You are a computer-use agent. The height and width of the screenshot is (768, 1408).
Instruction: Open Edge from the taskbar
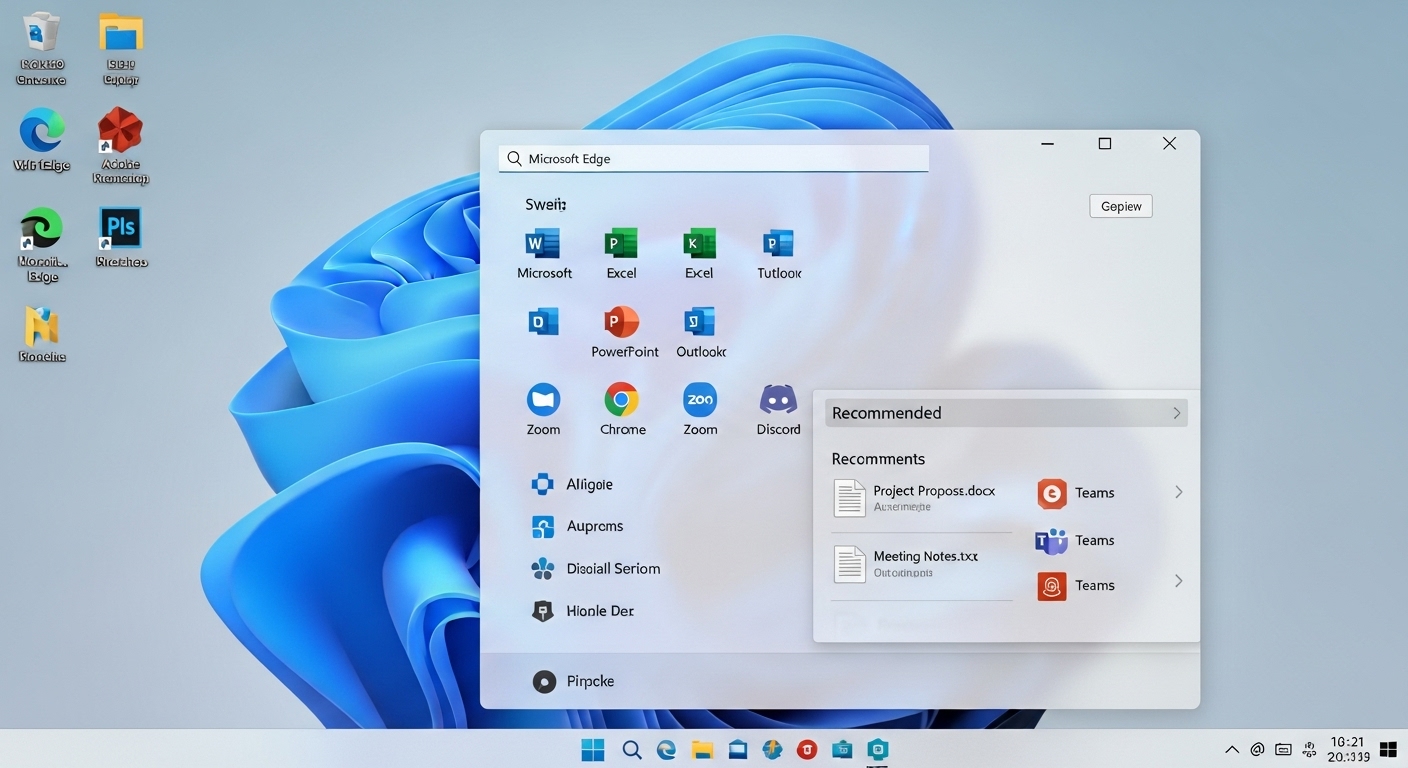pos(666,749)
